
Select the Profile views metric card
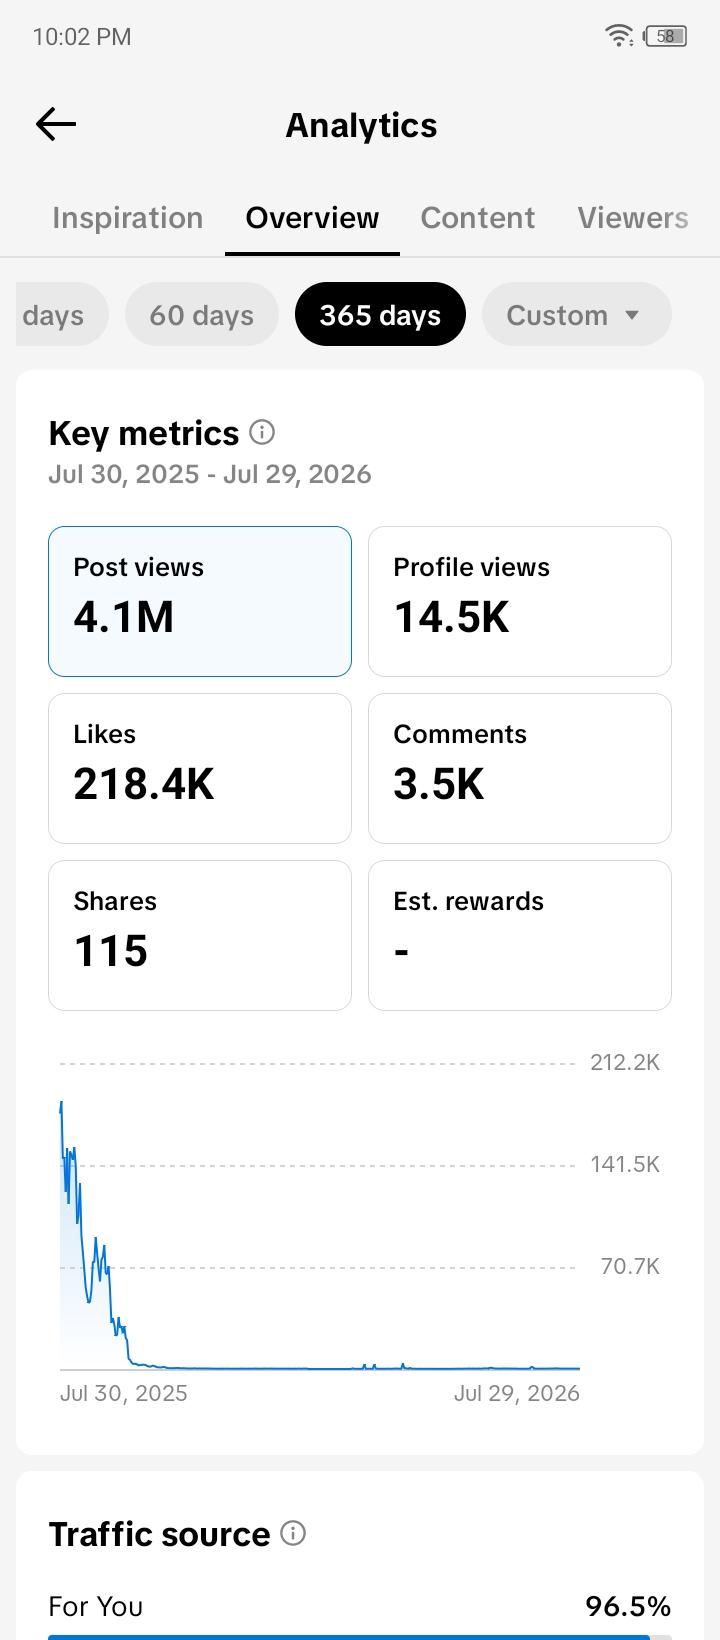[x=520, y=601]
